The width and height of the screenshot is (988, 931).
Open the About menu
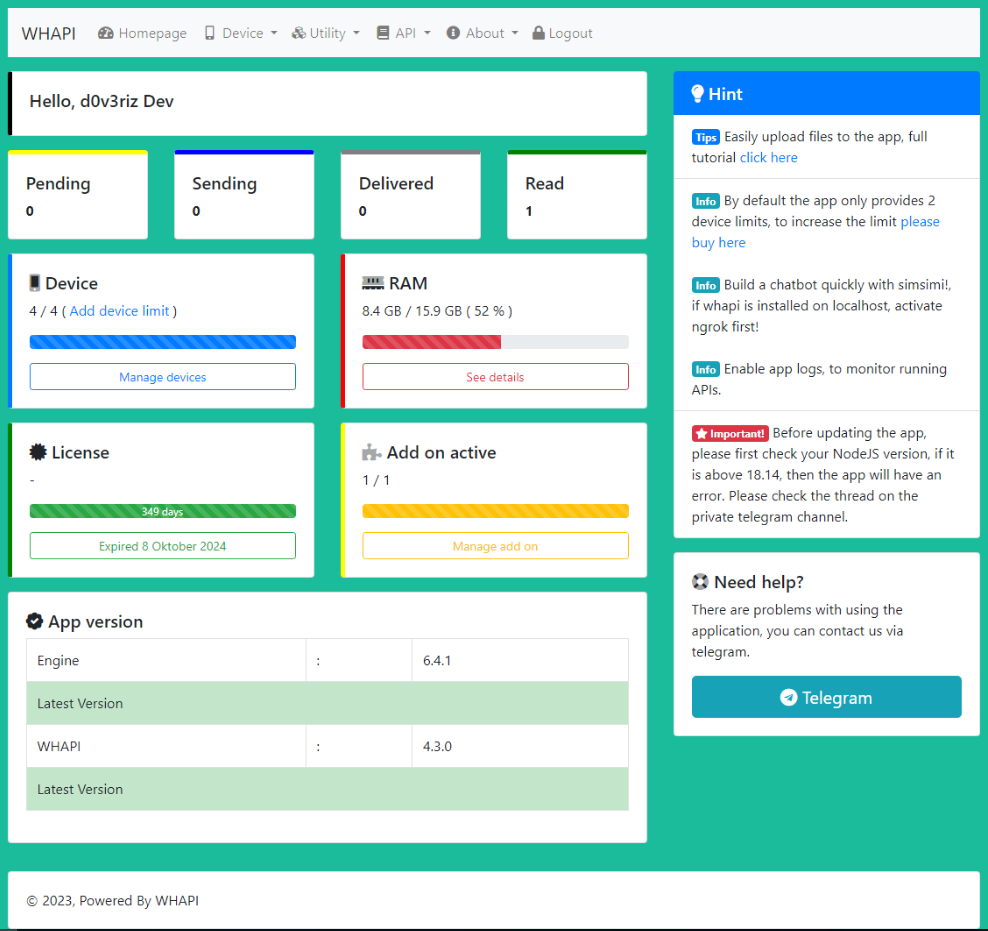click(x=482, y=33)
